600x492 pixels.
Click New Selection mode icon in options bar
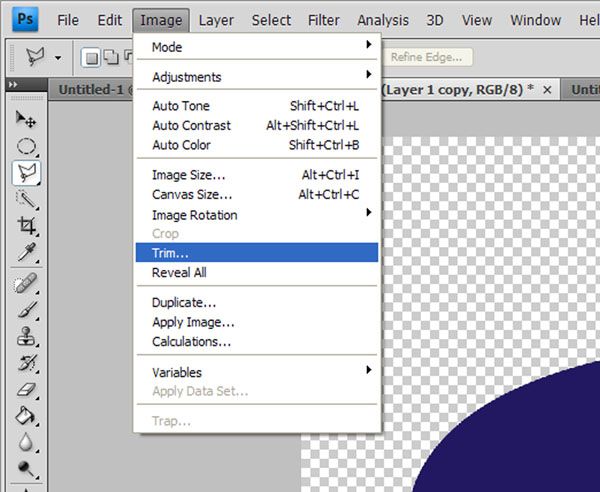click(91, 58)
